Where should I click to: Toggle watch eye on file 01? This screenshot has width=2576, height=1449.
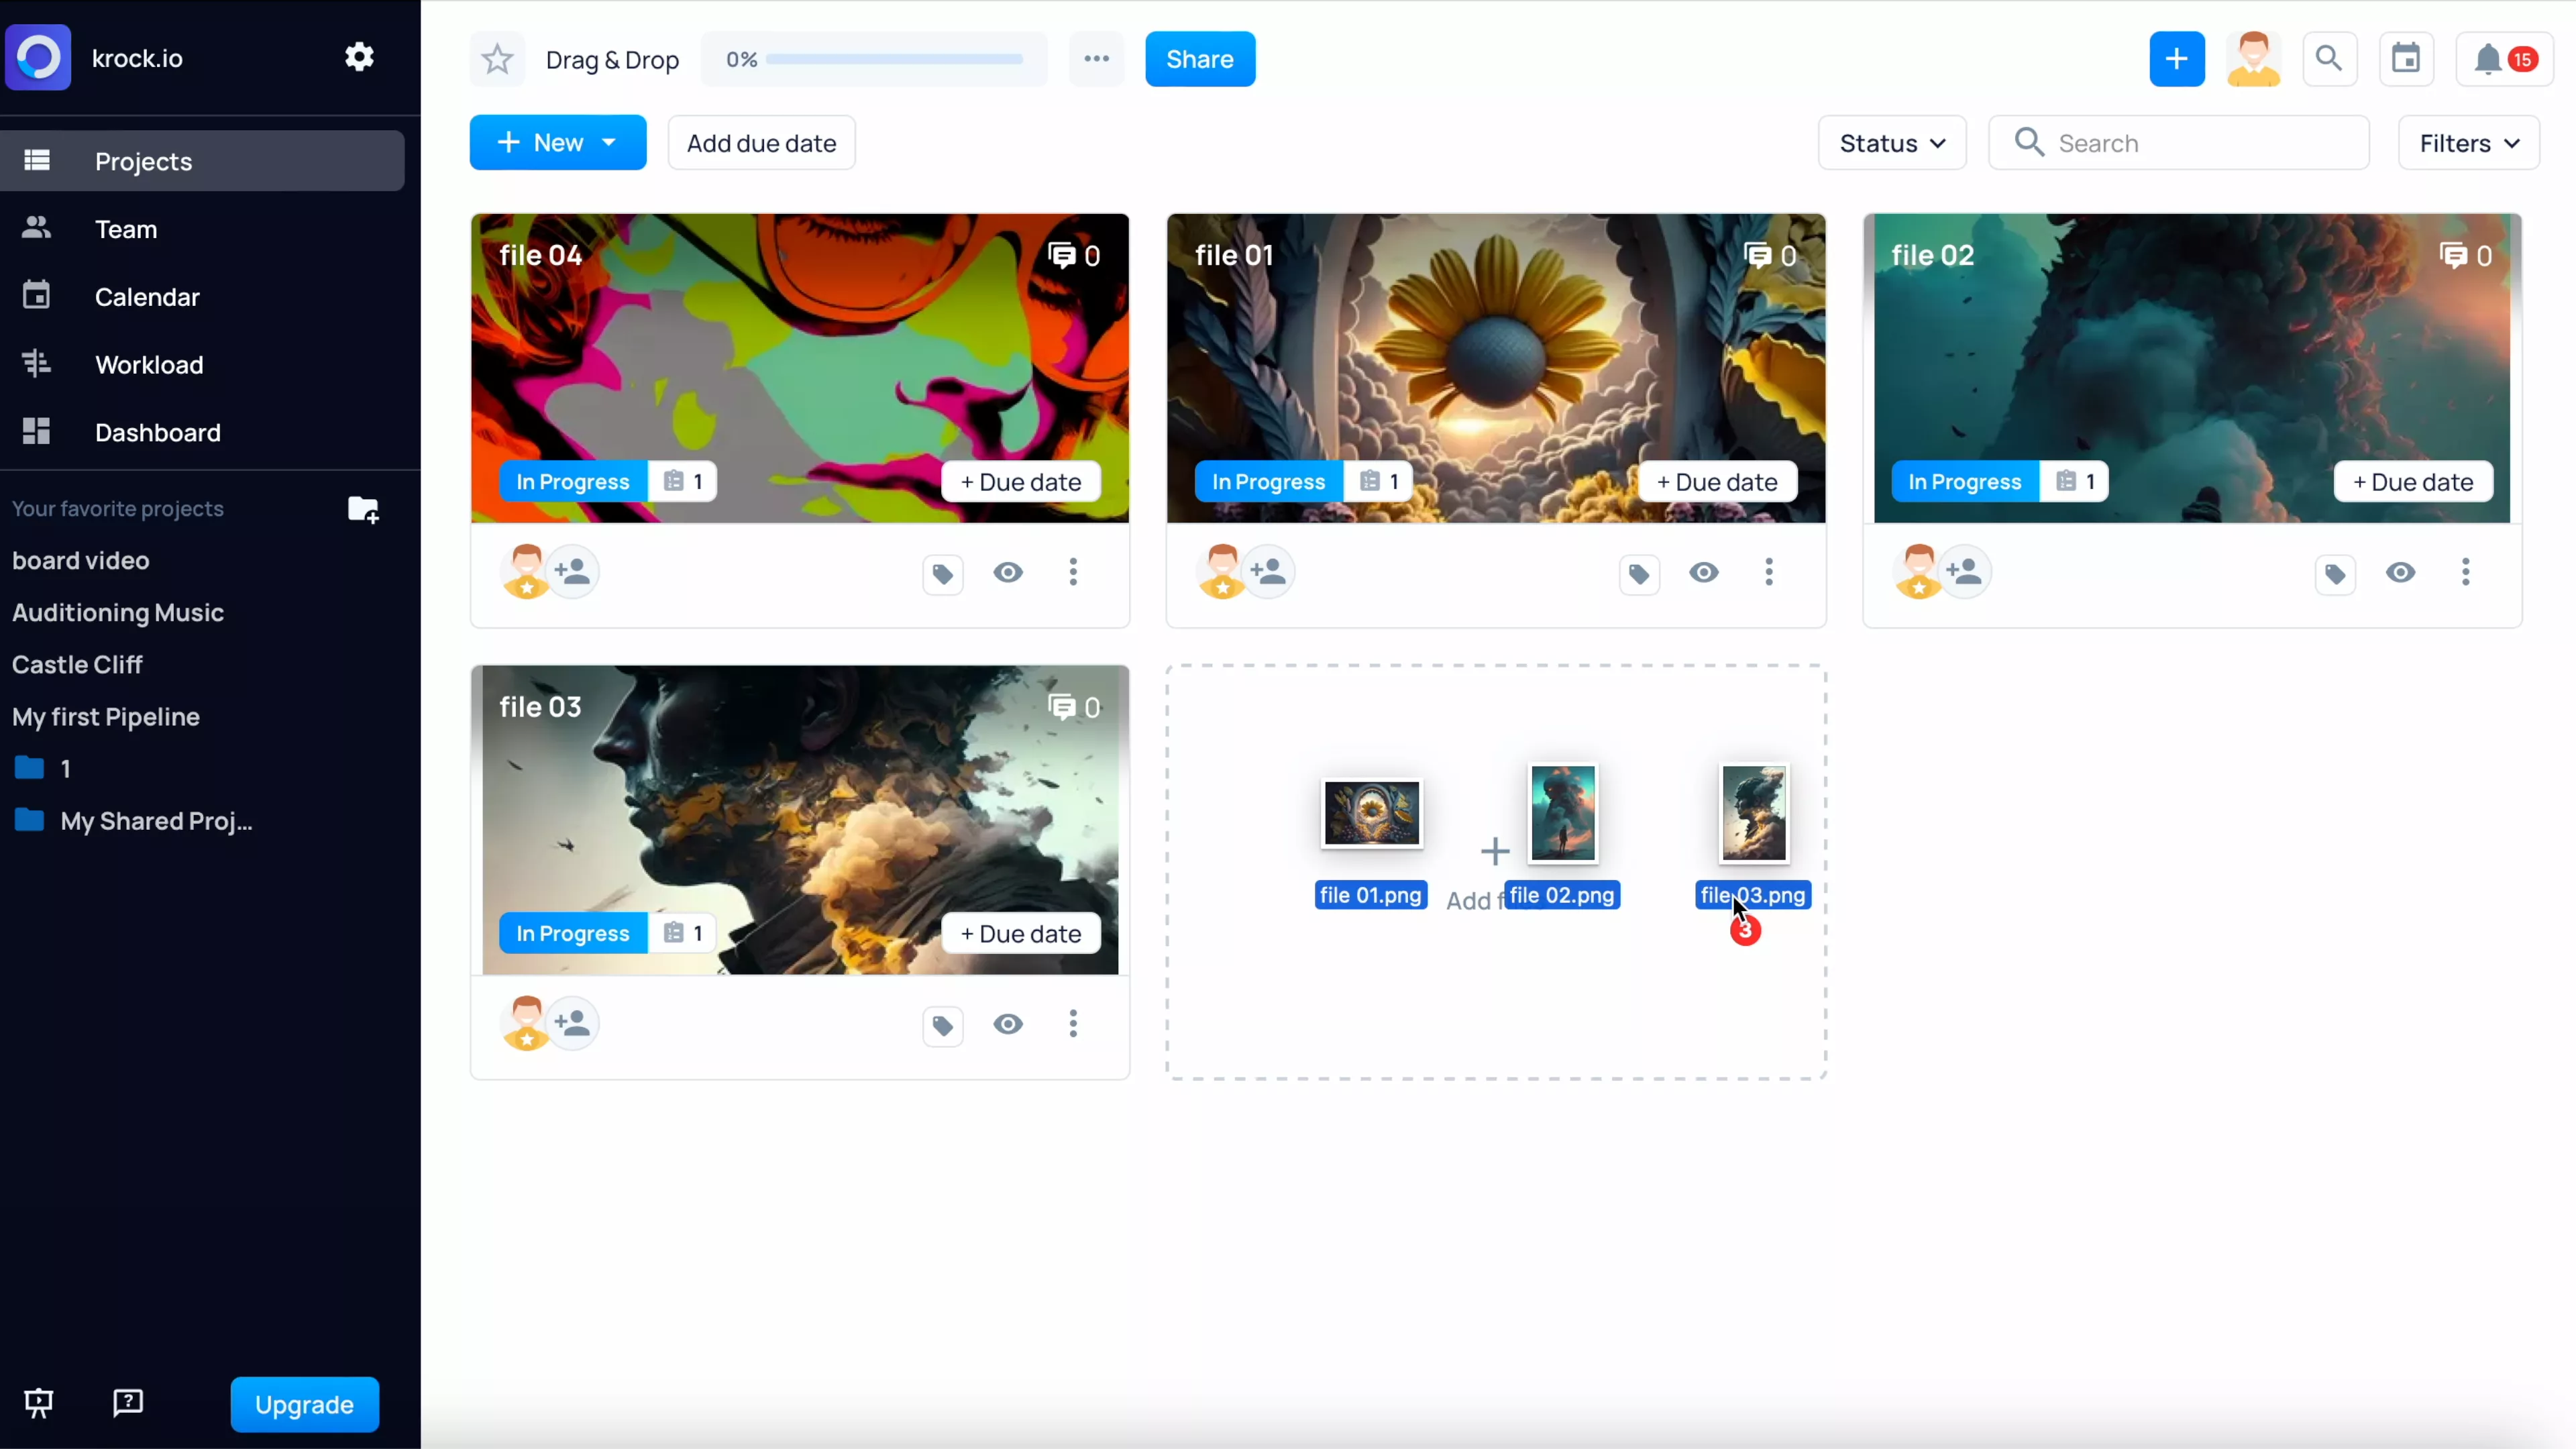[x=1704, y=572]
